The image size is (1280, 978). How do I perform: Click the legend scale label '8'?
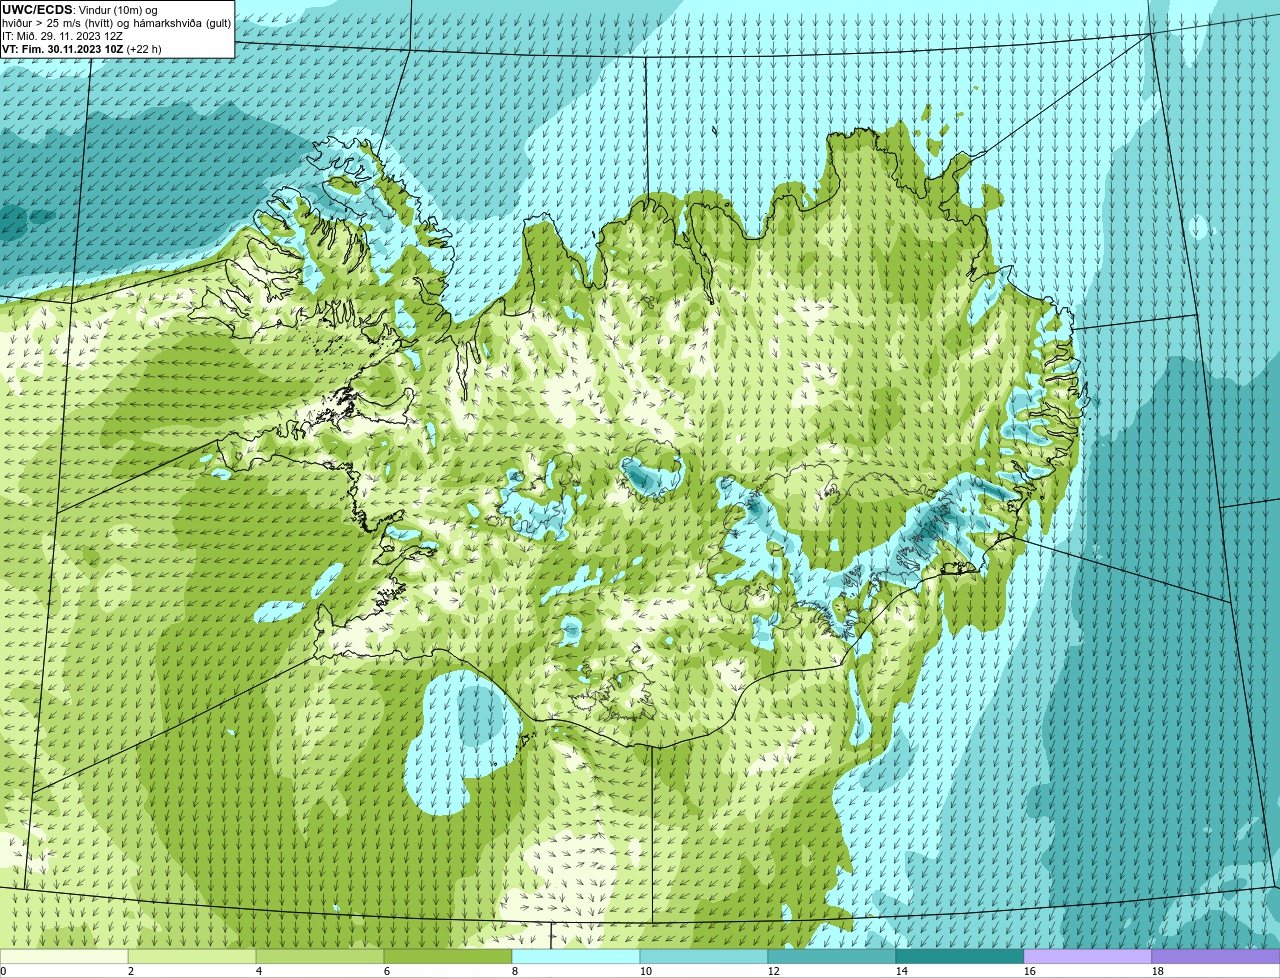[515, 971]
